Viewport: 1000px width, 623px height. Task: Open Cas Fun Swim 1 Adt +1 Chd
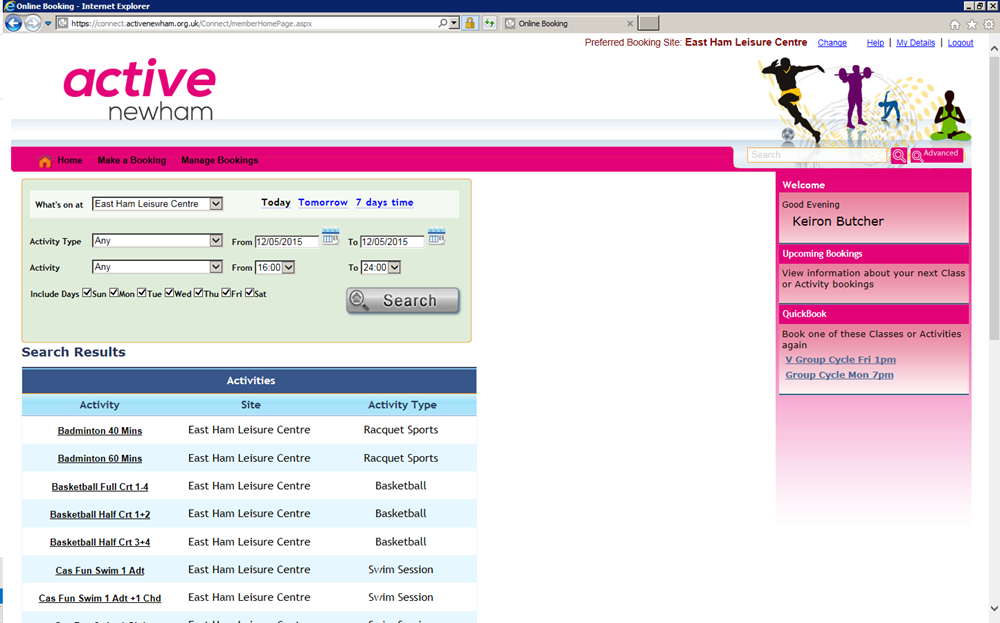tap(99, 598)
